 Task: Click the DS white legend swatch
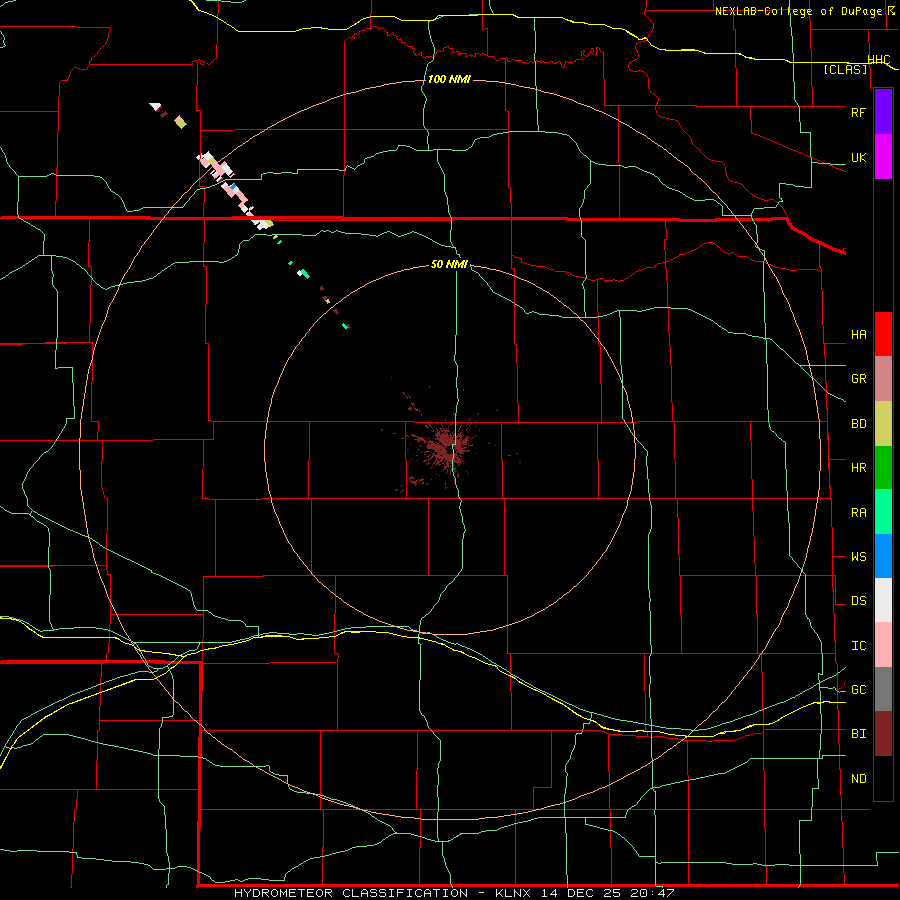[883, 600]
